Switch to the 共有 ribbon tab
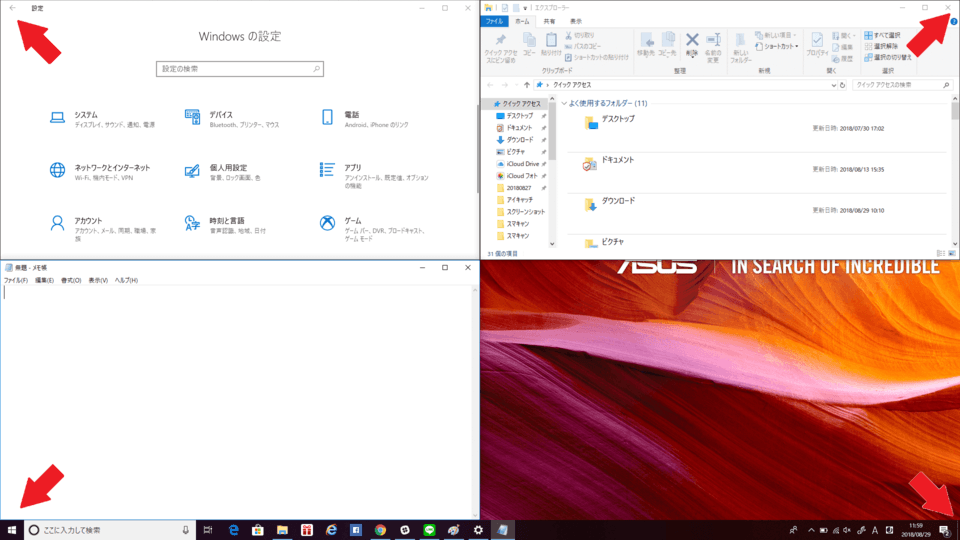960x540 pixels. (549, 20)
